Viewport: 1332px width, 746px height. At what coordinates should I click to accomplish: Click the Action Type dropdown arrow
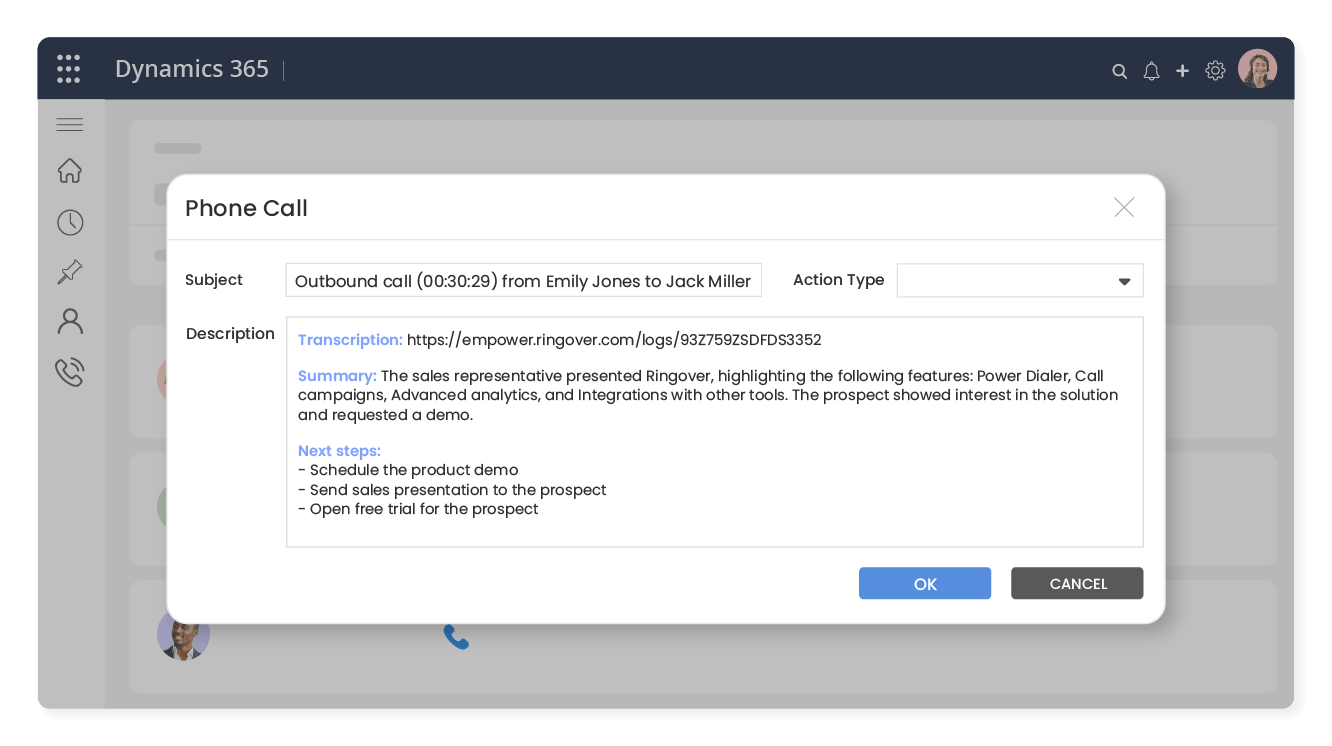tap(1124, 282)
